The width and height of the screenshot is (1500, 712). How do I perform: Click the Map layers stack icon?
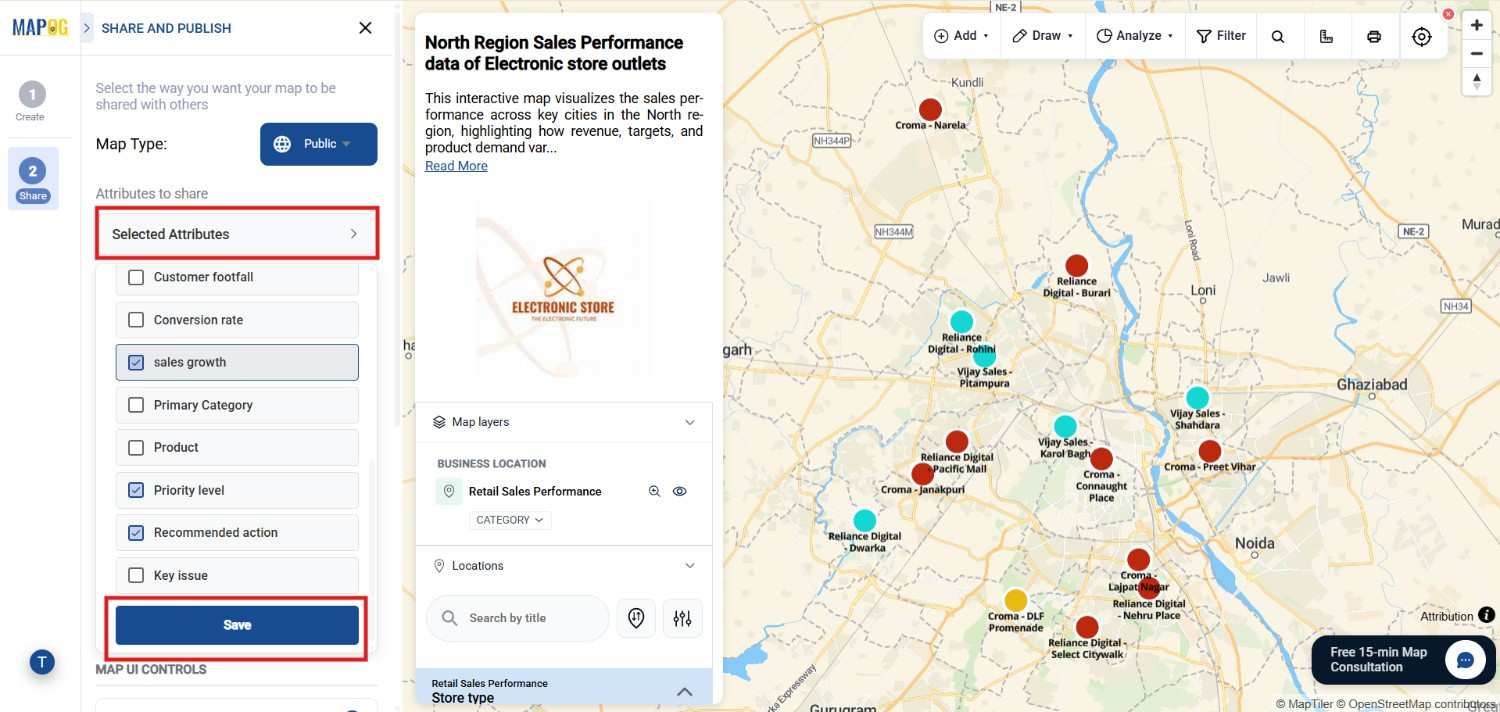click(x=439, y=422)
